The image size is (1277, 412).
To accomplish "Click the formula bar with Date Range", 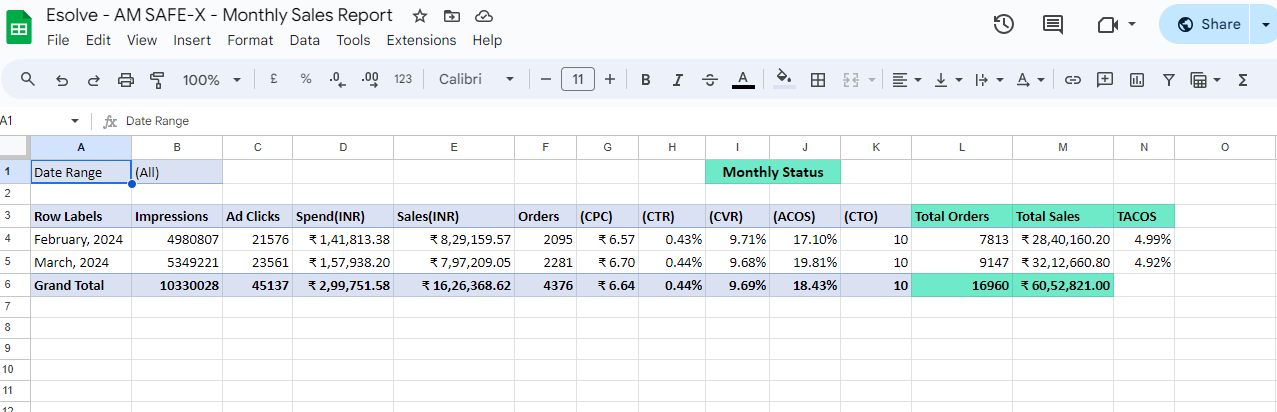I will click(x=690, y=121).
